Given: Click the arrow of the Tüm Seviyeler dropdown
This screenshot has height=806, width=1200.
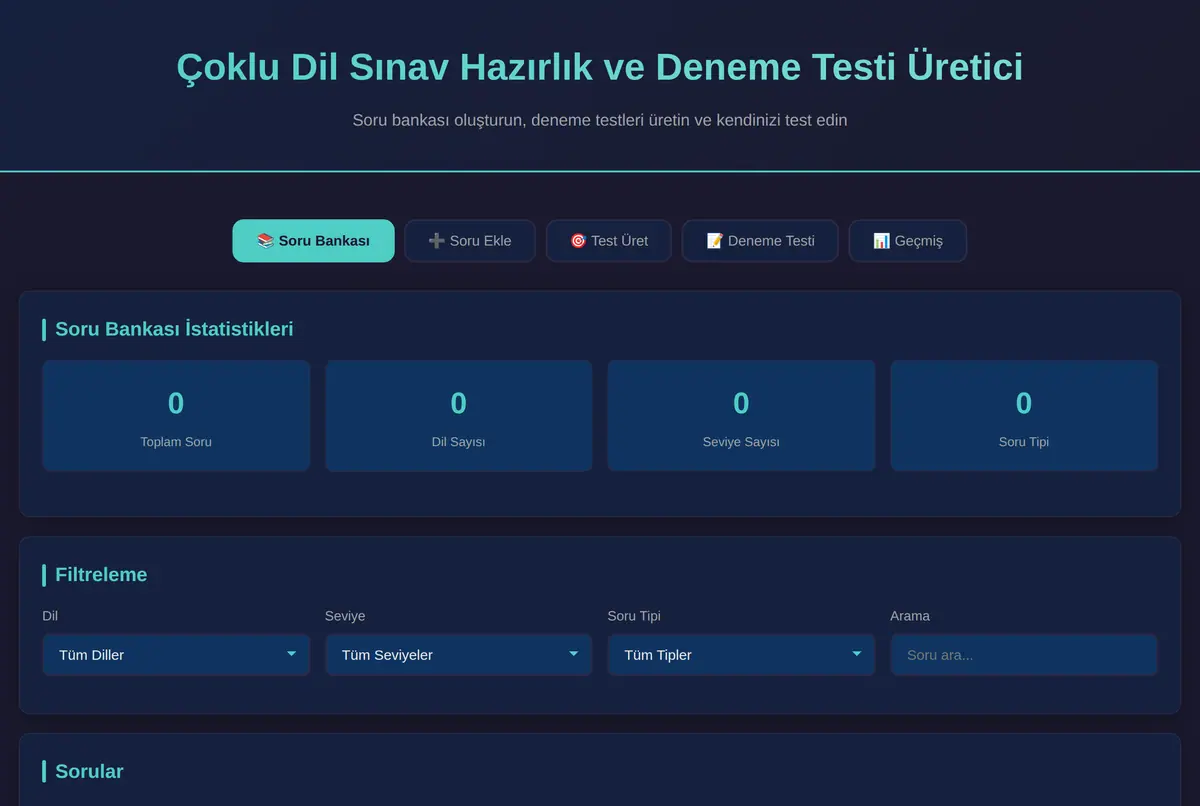Looking at the screenshot, I should pyautogui.click(x=574, y=654).
